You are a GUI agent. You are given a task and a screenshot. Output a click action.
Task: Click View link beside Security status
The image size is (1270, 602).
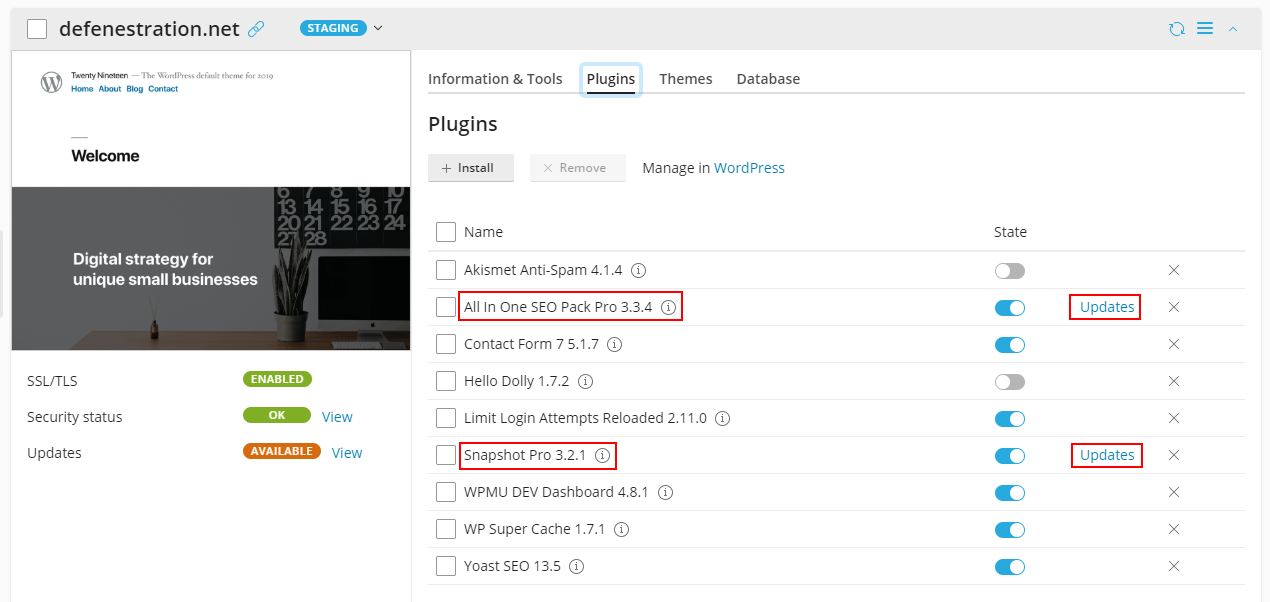(337, 417)
